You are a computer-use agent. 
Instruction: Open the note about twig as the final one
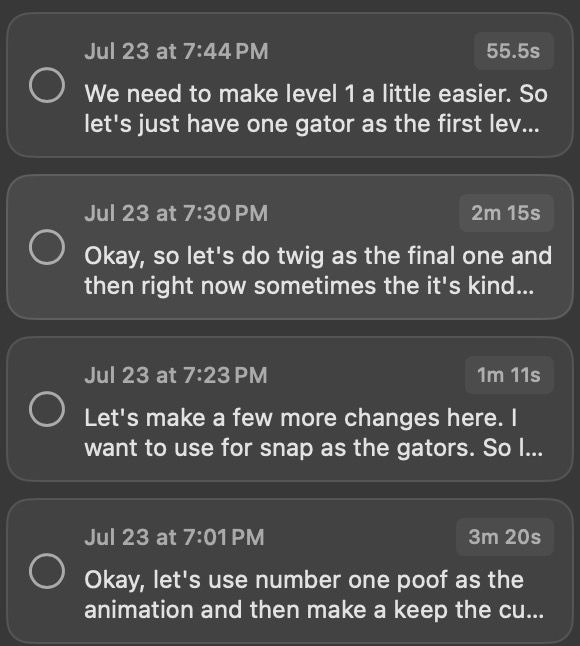(x=290, y=247)
